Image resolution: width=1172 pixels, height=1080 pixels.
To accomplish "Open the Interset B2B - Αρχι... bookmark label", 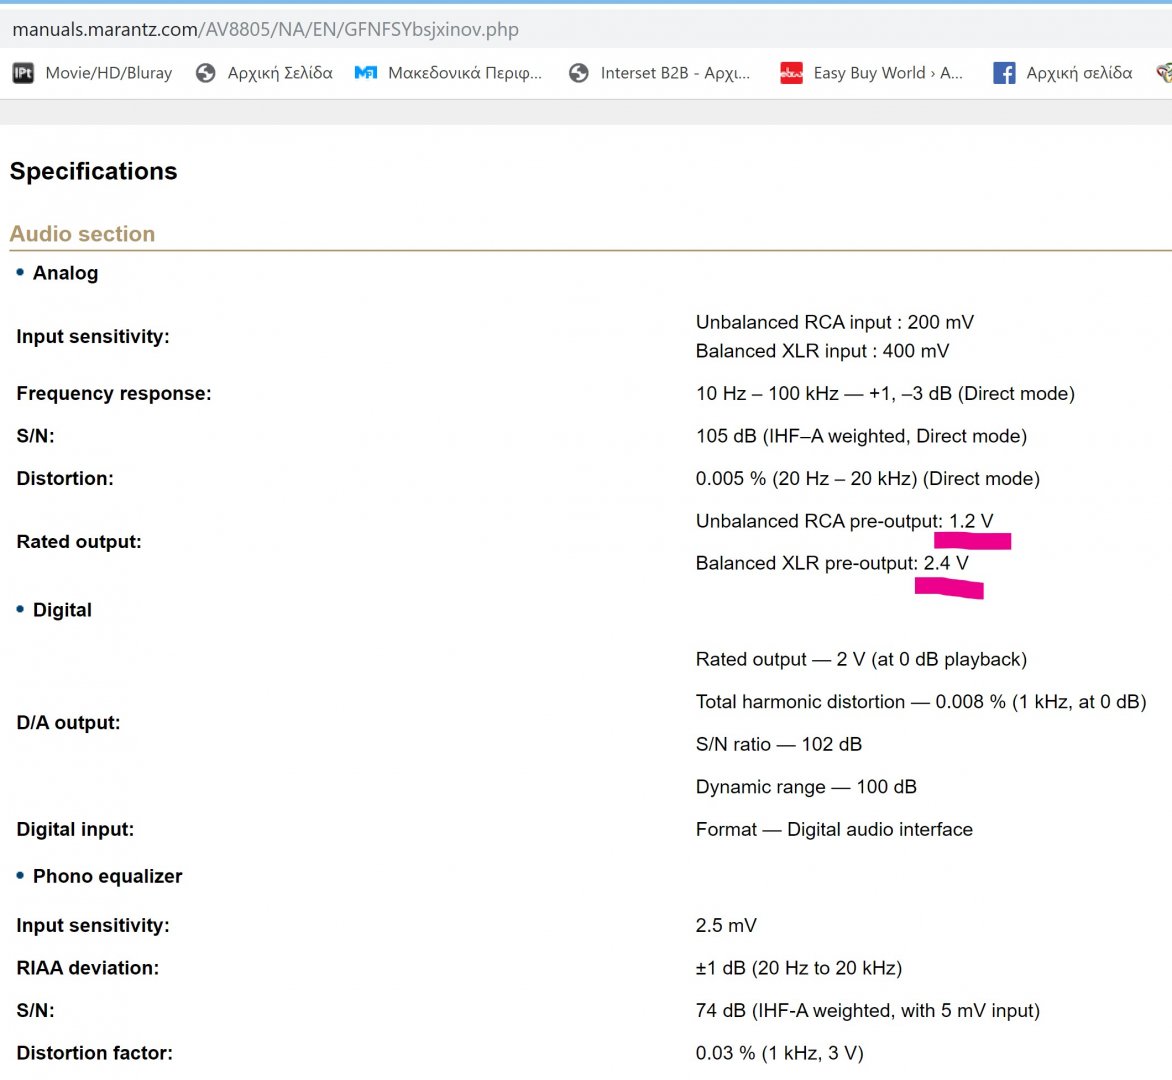I will tap(675, 72).
